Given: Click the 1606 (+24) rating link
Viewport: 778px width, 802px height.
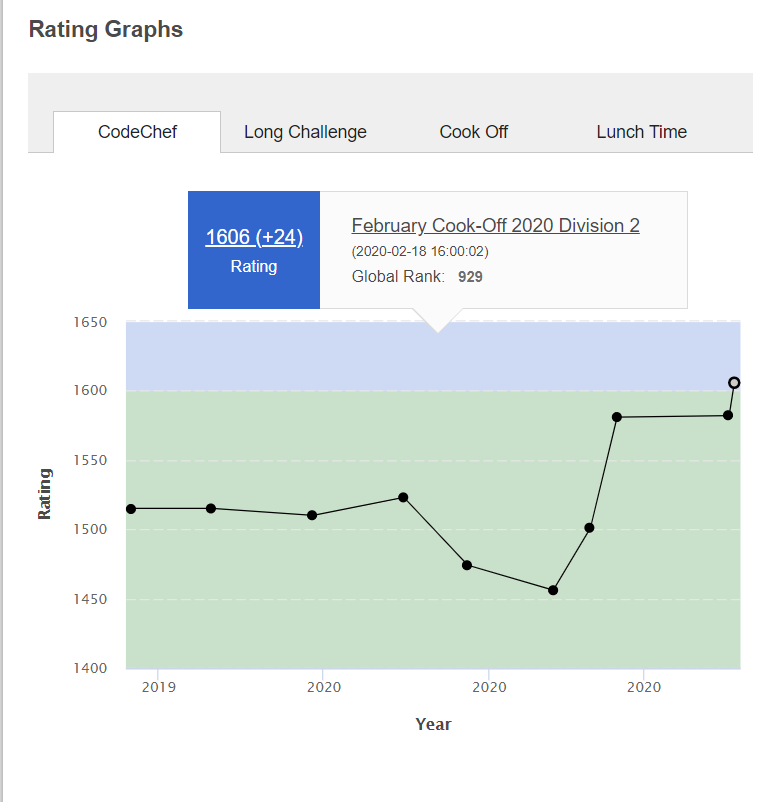Looking at the screenshot, I should tap(254, 237).
